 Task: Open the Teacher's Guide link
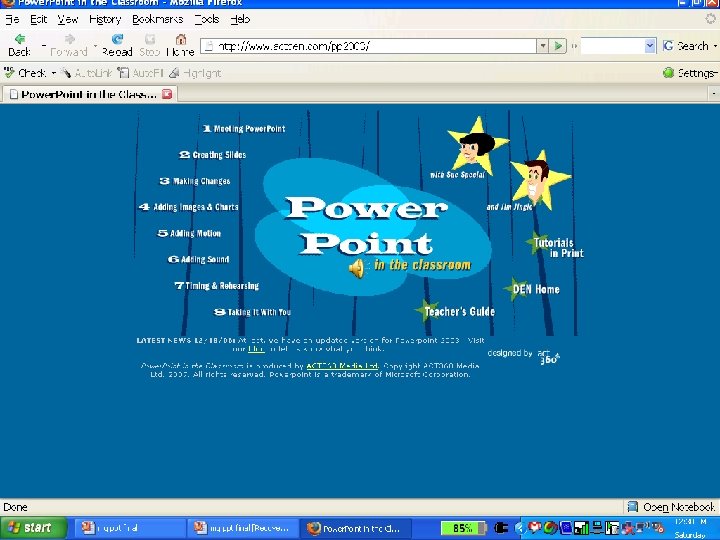point(456,311)
